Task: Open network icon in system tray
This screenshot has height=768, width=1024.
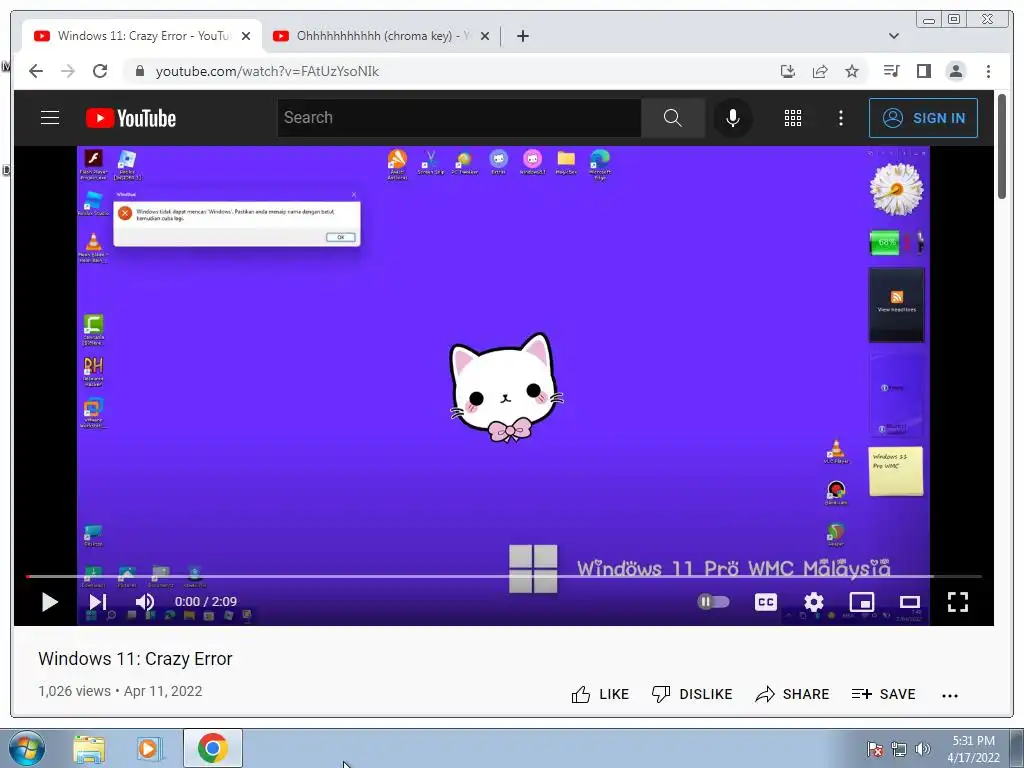Action: 899,749
